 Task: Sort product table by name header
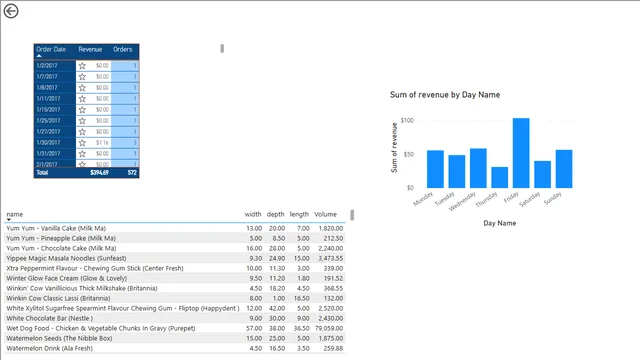point(15,214)
